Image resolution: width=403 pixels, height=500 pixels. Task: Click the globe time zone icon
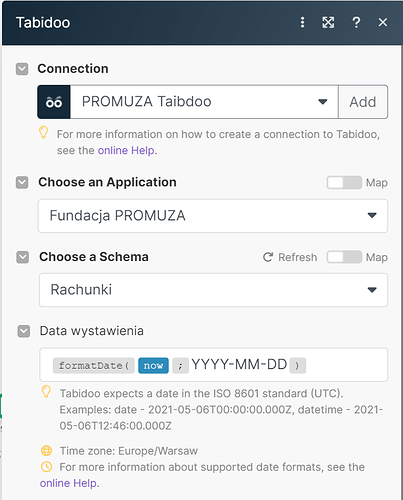pyautogui.click(x=46, y=451)
